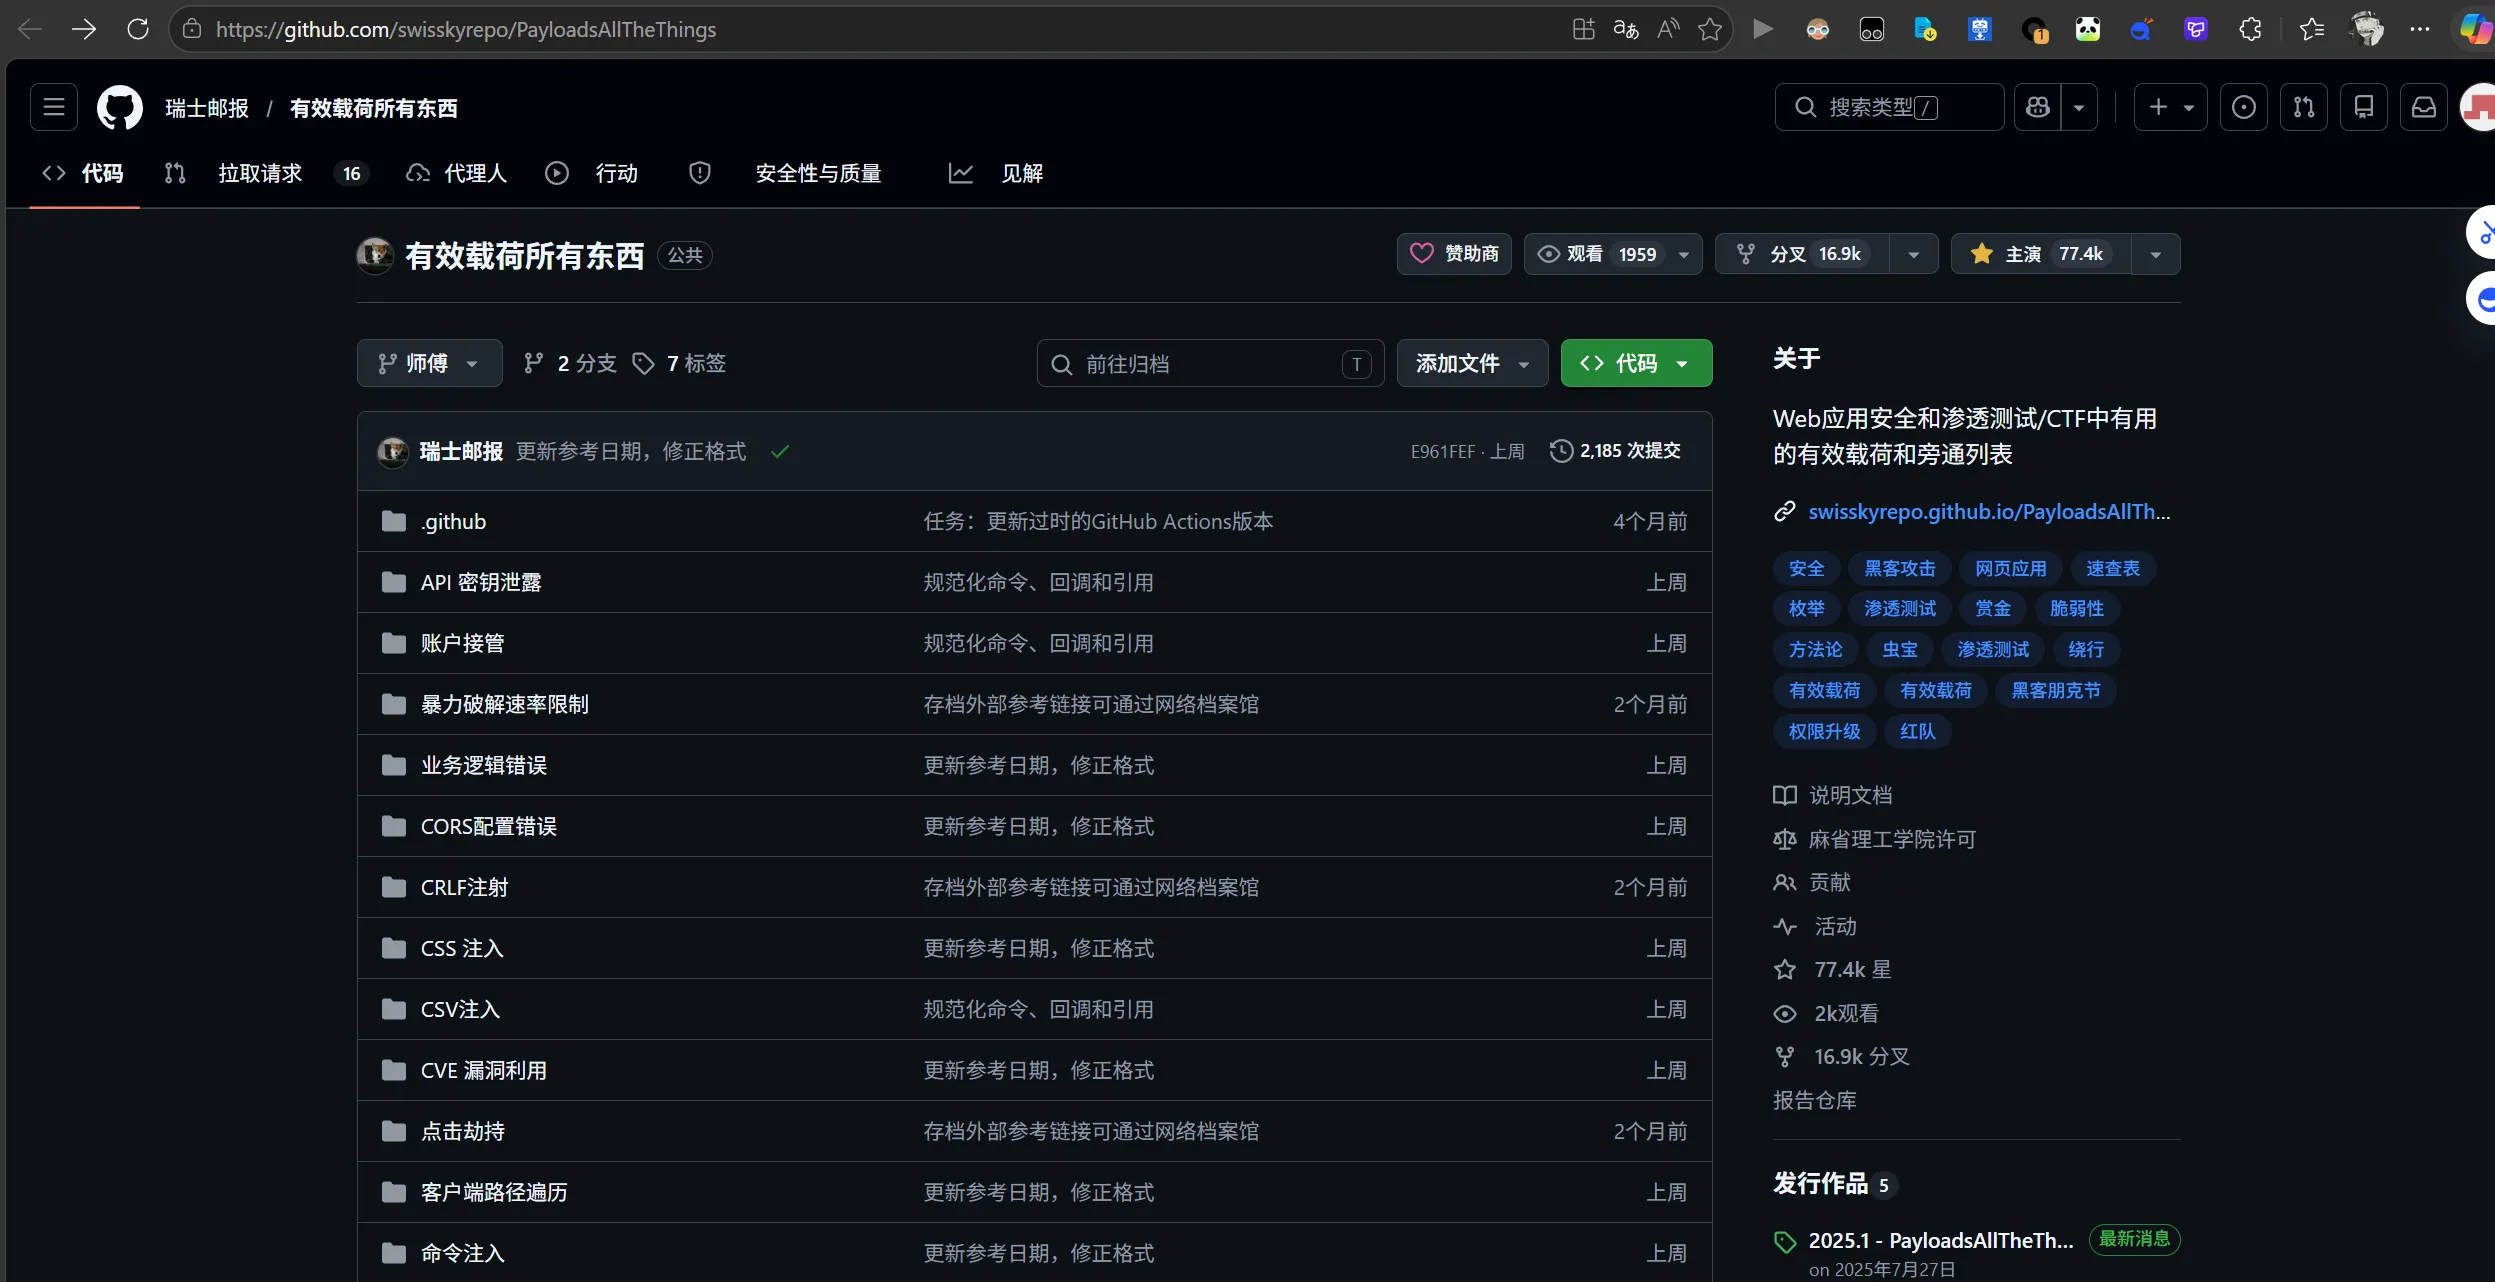The width and height of the screenshot is (2495, 1282).
Task: Open the 7 标签 tags link
Action: pyautogui.click(x=680, y=363)
